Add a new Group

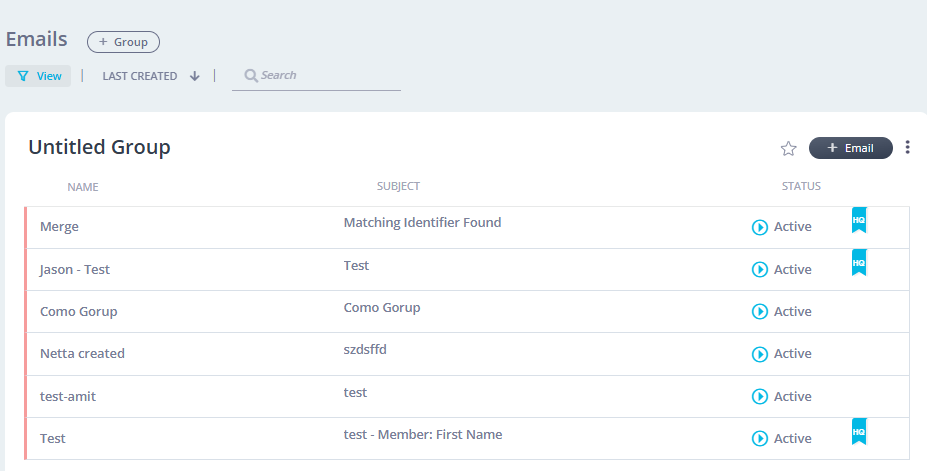(123, 42)
